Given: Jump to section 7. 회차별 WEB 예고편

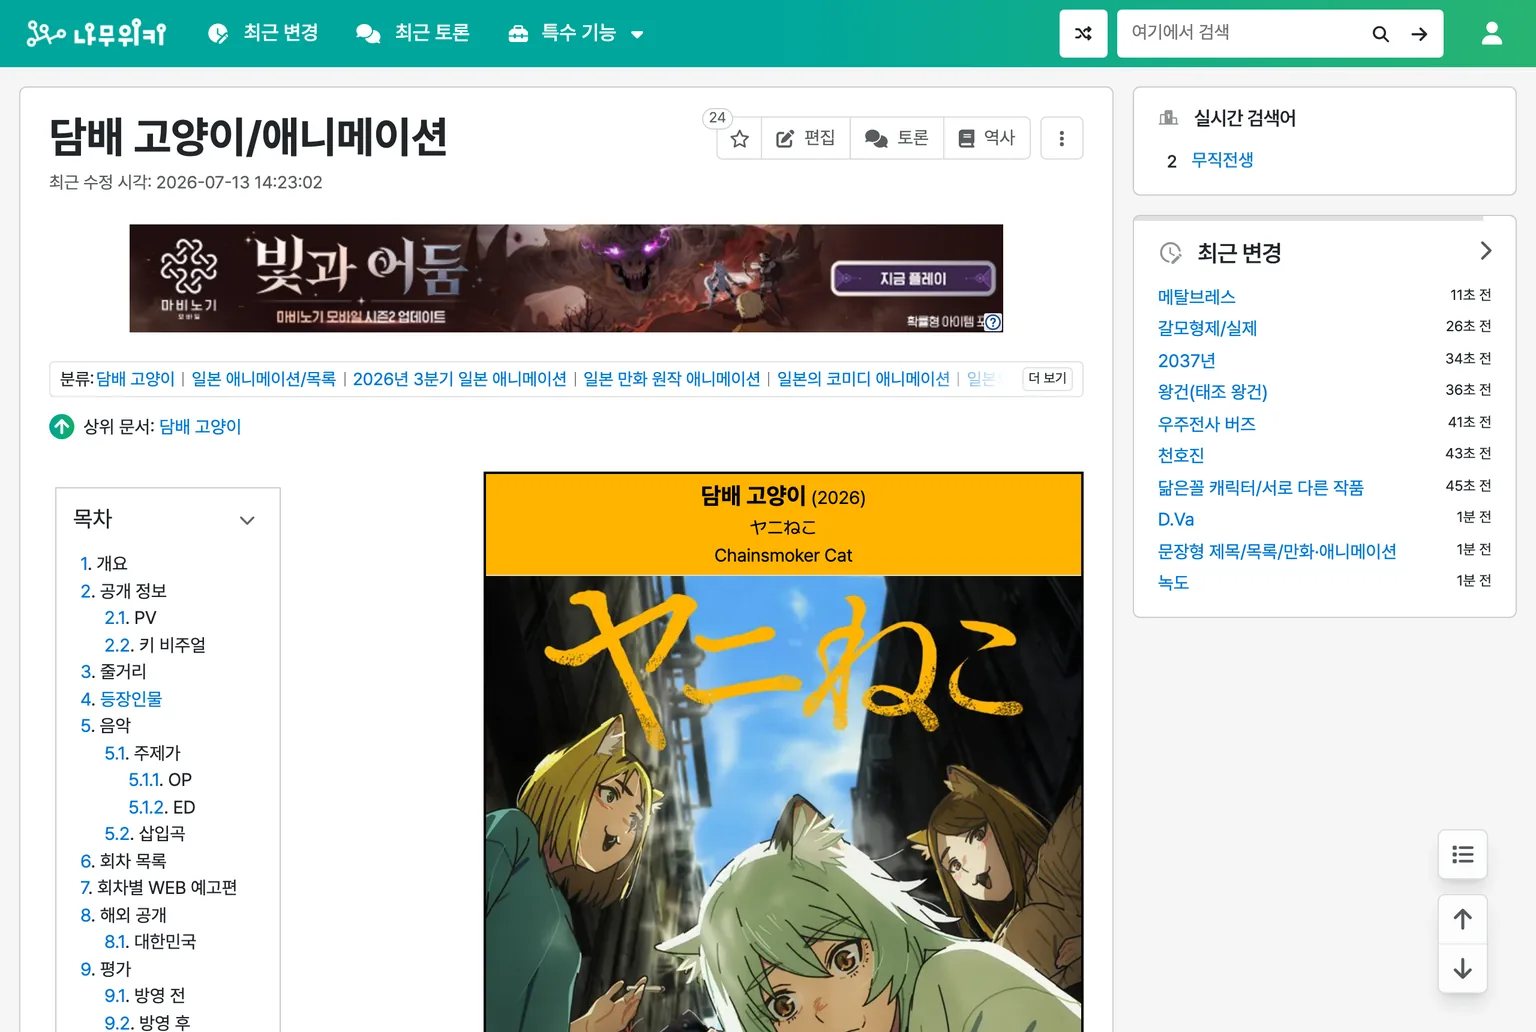Looking at the screenshot, I should coord(159,888).
